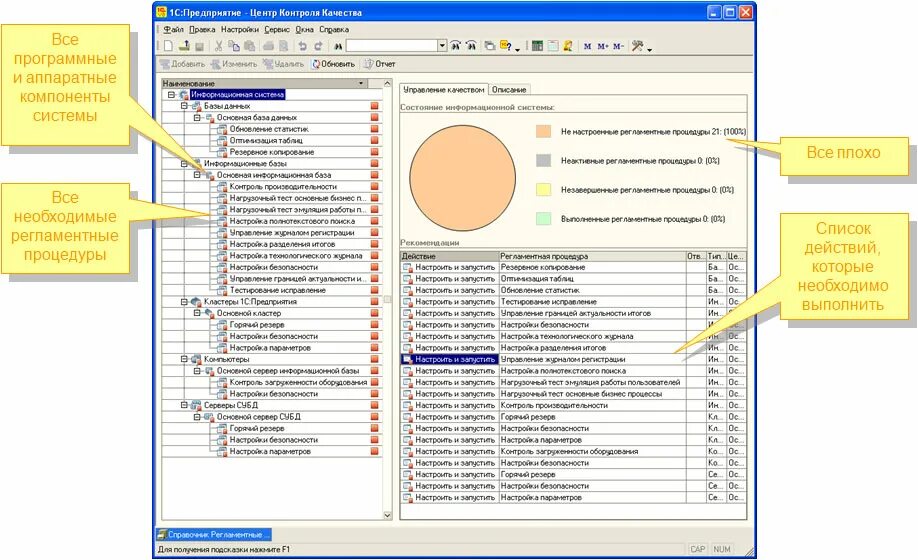Click the Компьютеры folder icon in tree
This screenshot has height=560, width=918.
tap(196, 359)
